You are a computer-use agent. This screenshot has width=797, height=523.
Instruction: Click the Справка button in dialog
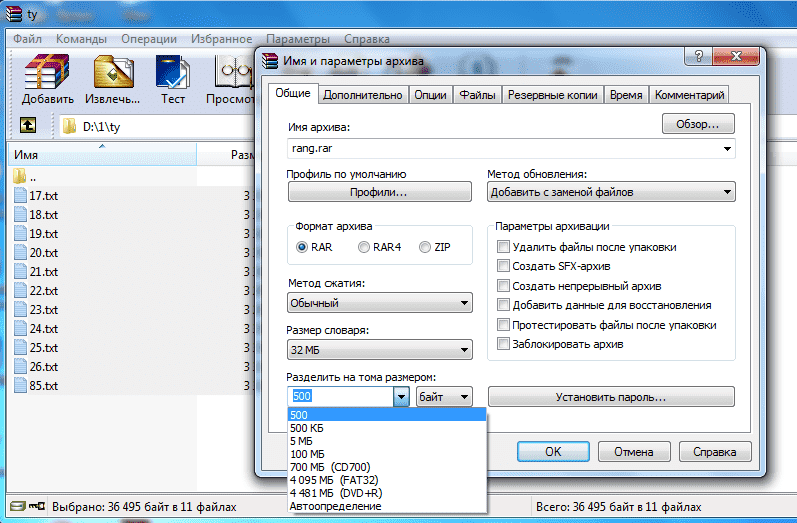pyautogui.click(x=715, y=451)
